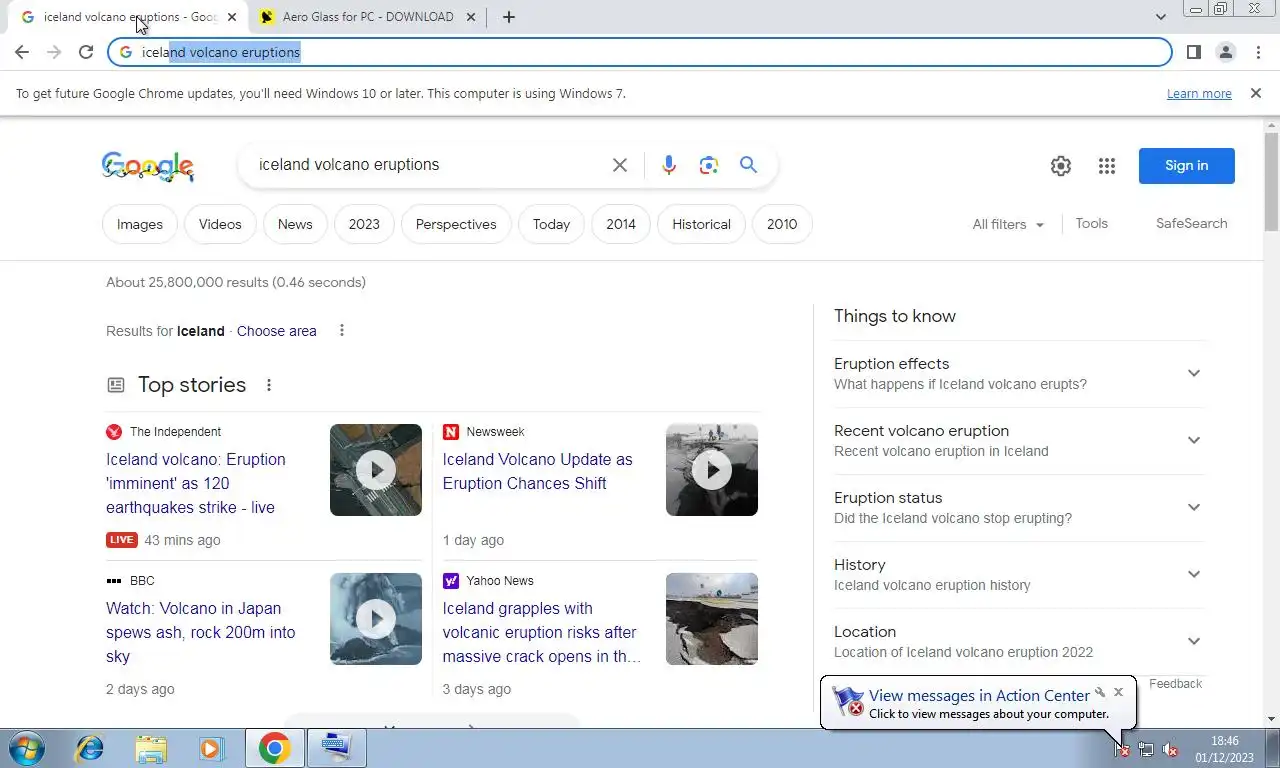Click the network tray icon

click(x=1146, y=749)
